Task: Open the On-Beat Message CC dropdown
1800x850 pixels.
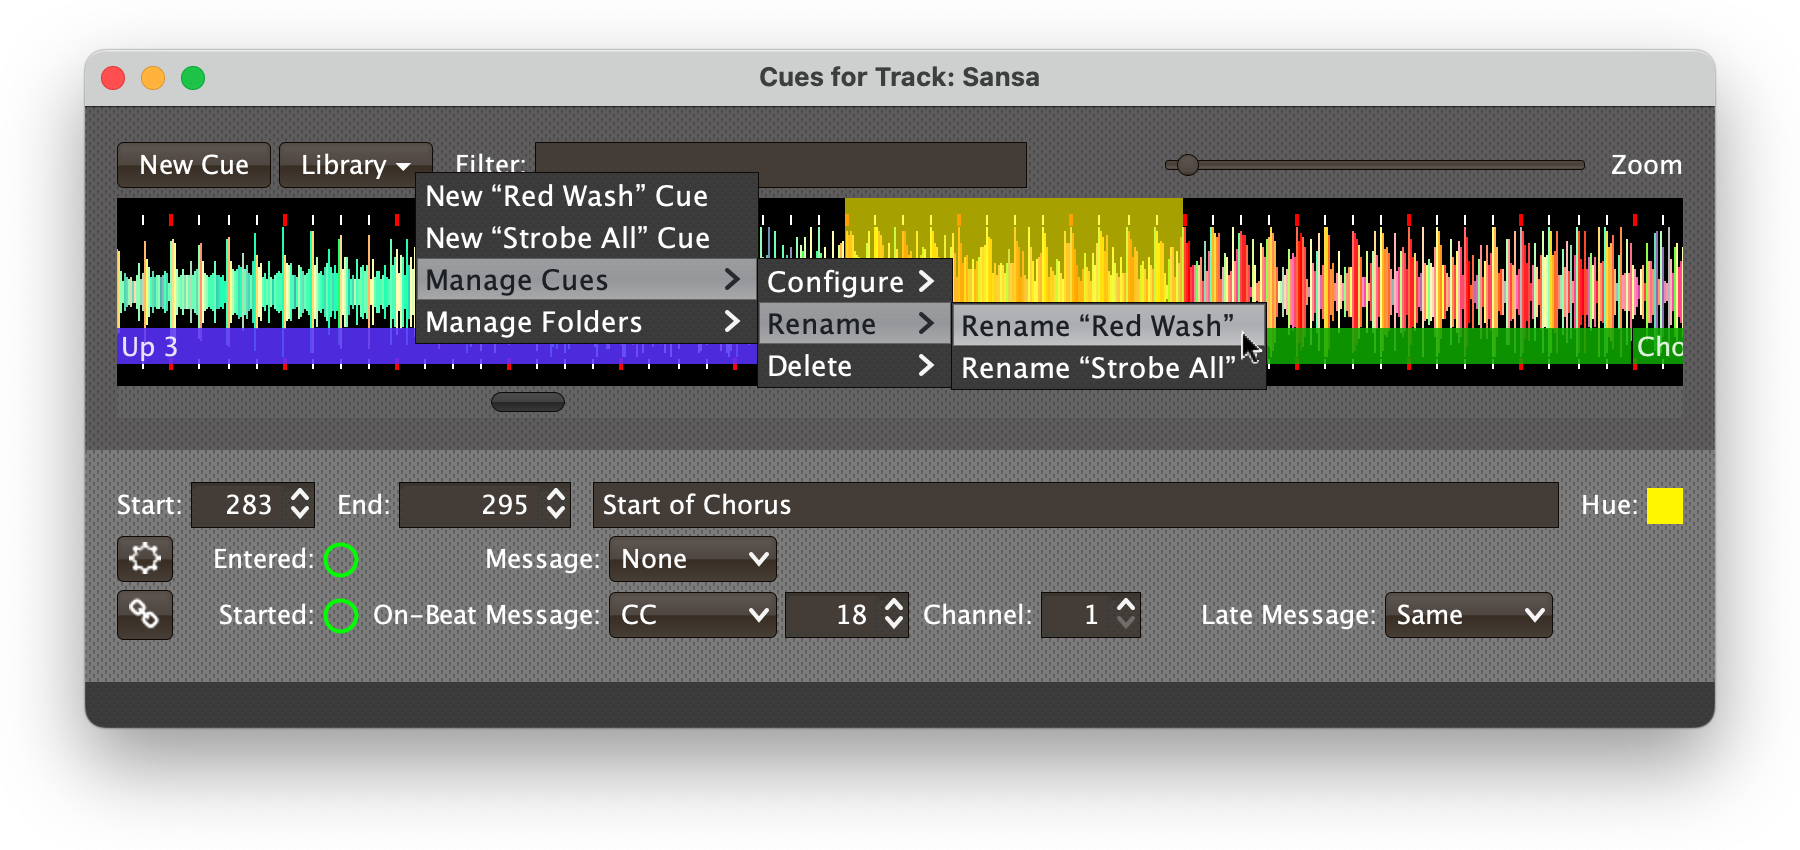Action: (693, 615)
